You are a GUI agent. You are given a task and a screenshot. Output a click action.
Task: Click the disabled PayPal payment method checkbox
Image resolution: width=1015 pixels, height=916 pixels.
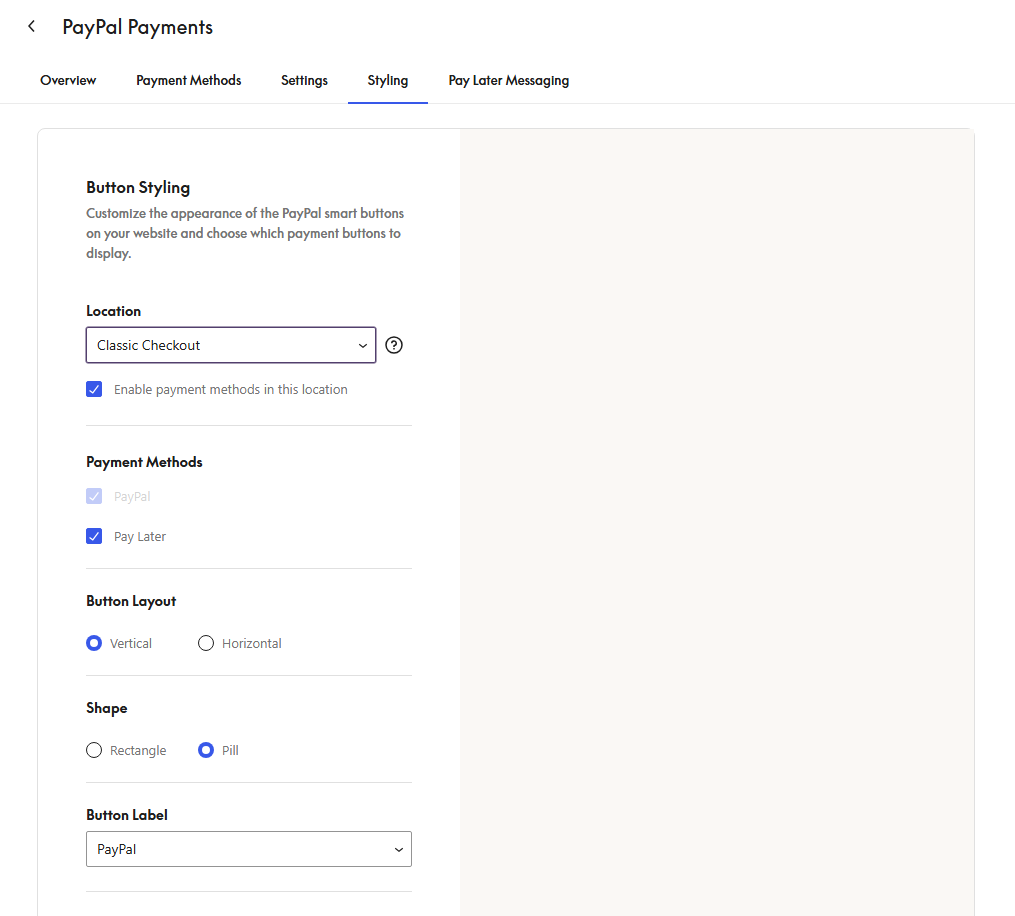point(94,497)
